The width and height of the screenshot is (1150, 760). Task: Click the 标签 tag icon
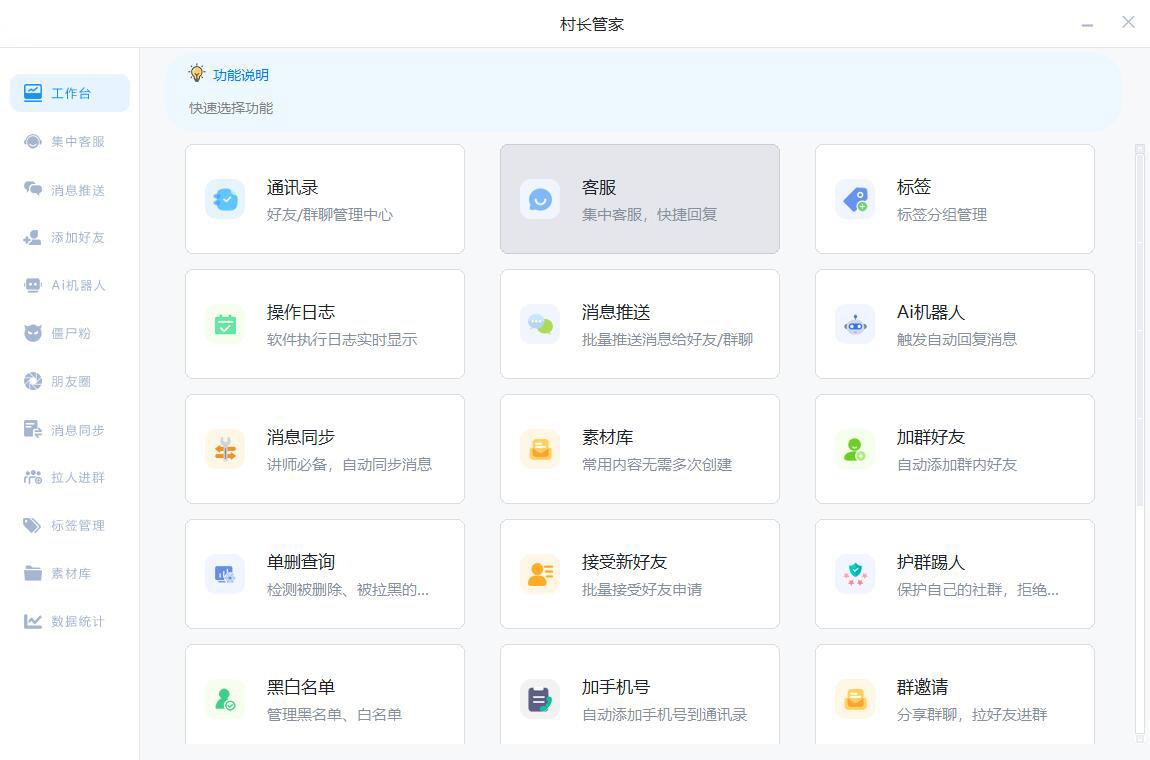coord(855,199)
